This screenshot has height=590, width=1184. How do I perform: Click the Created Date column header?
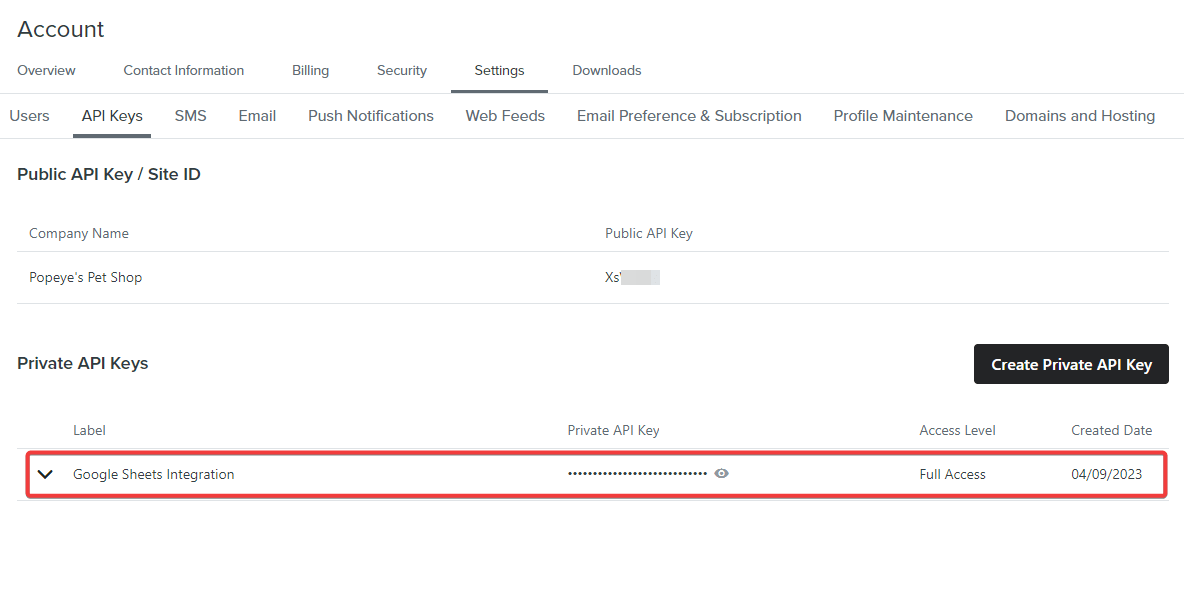[1112, 431]
